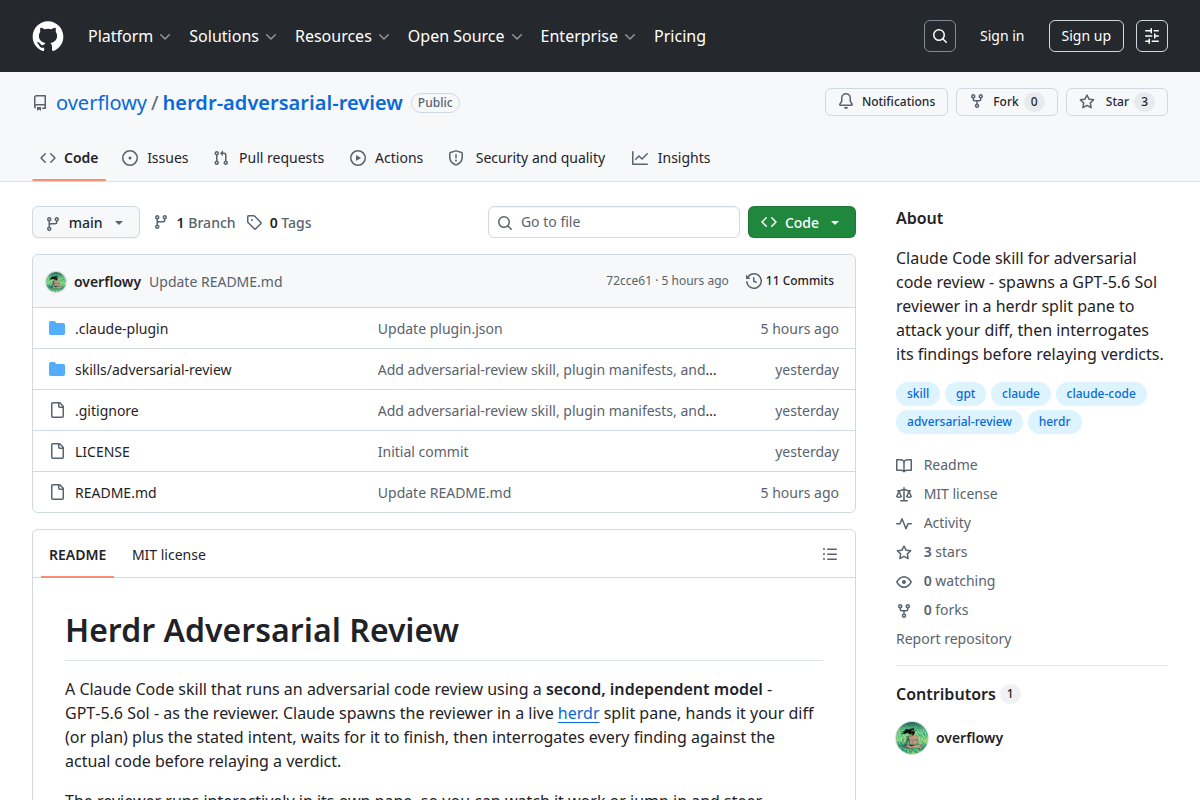This screenshot has height=800, width=1200.
Task: Open the Insights tab
Action: pos(671,158)
